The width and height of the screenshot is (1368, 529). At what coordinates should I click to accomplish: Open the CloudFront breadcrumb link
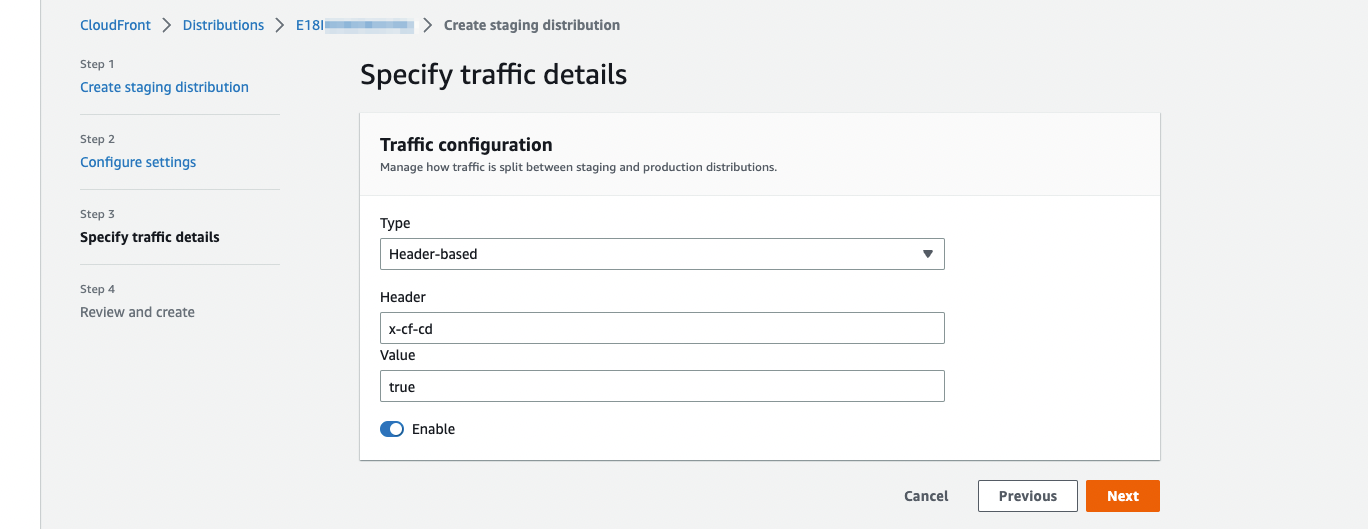pyautogui.click(x=115, y=25)
